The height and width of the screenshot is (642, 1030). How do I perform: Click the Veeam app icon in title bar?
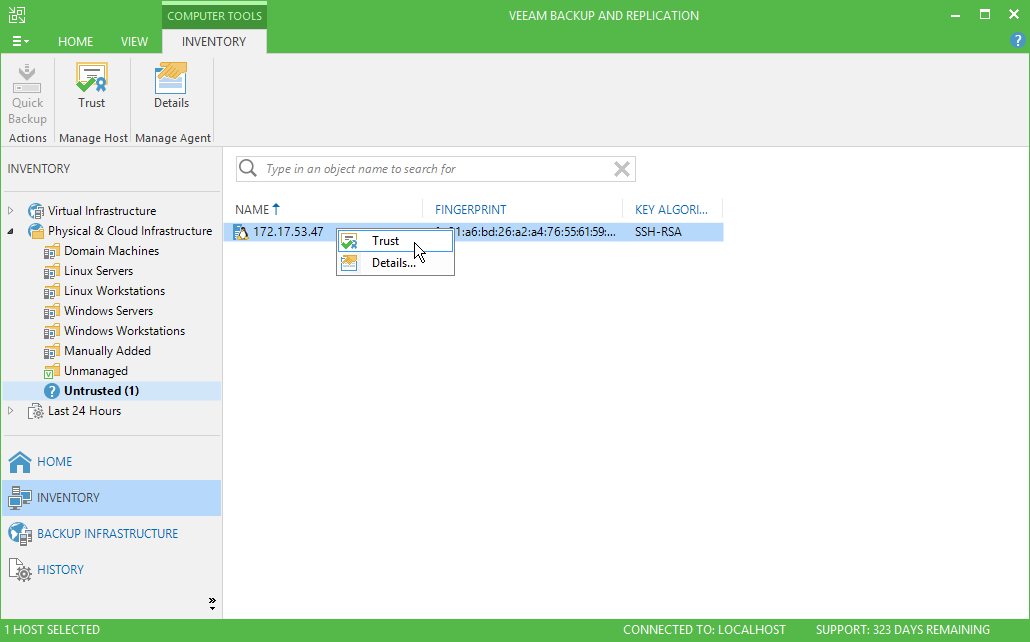tap(17, 15)
